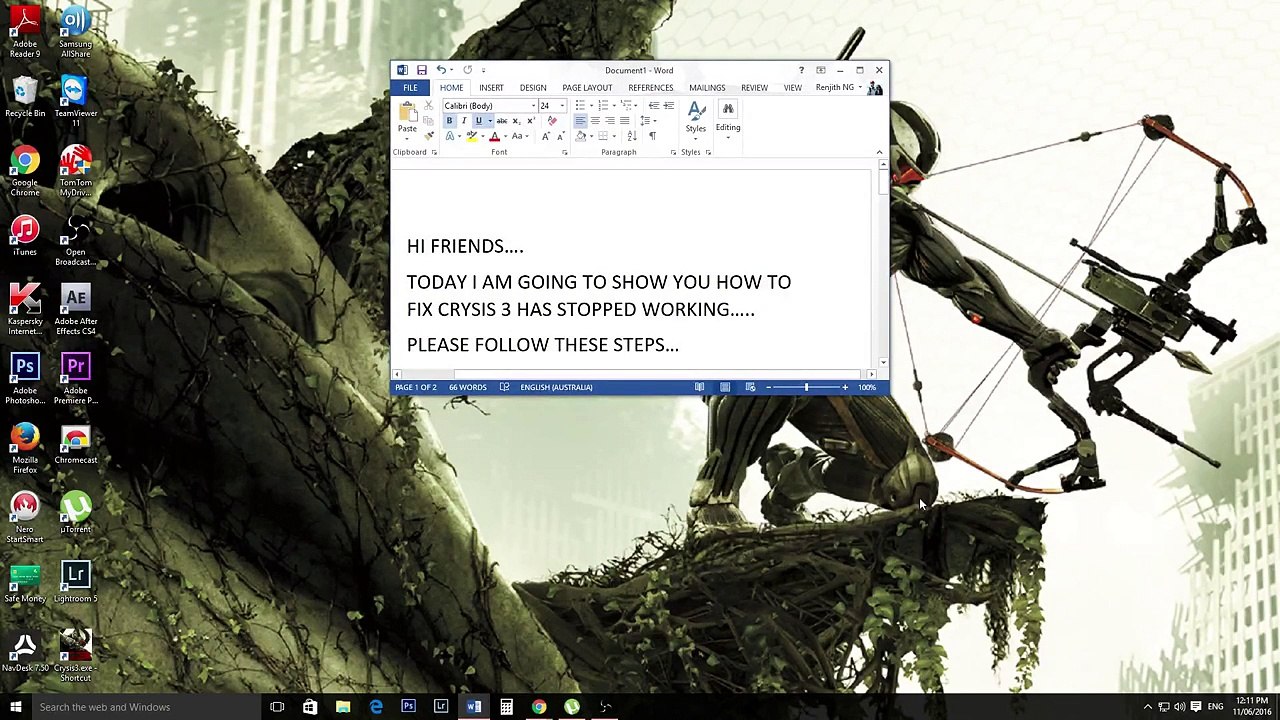Viewport: 1280px width, 720px height.
Task: Open Mozilla Firefox desktop shortcut
Action: pos(25,449)
